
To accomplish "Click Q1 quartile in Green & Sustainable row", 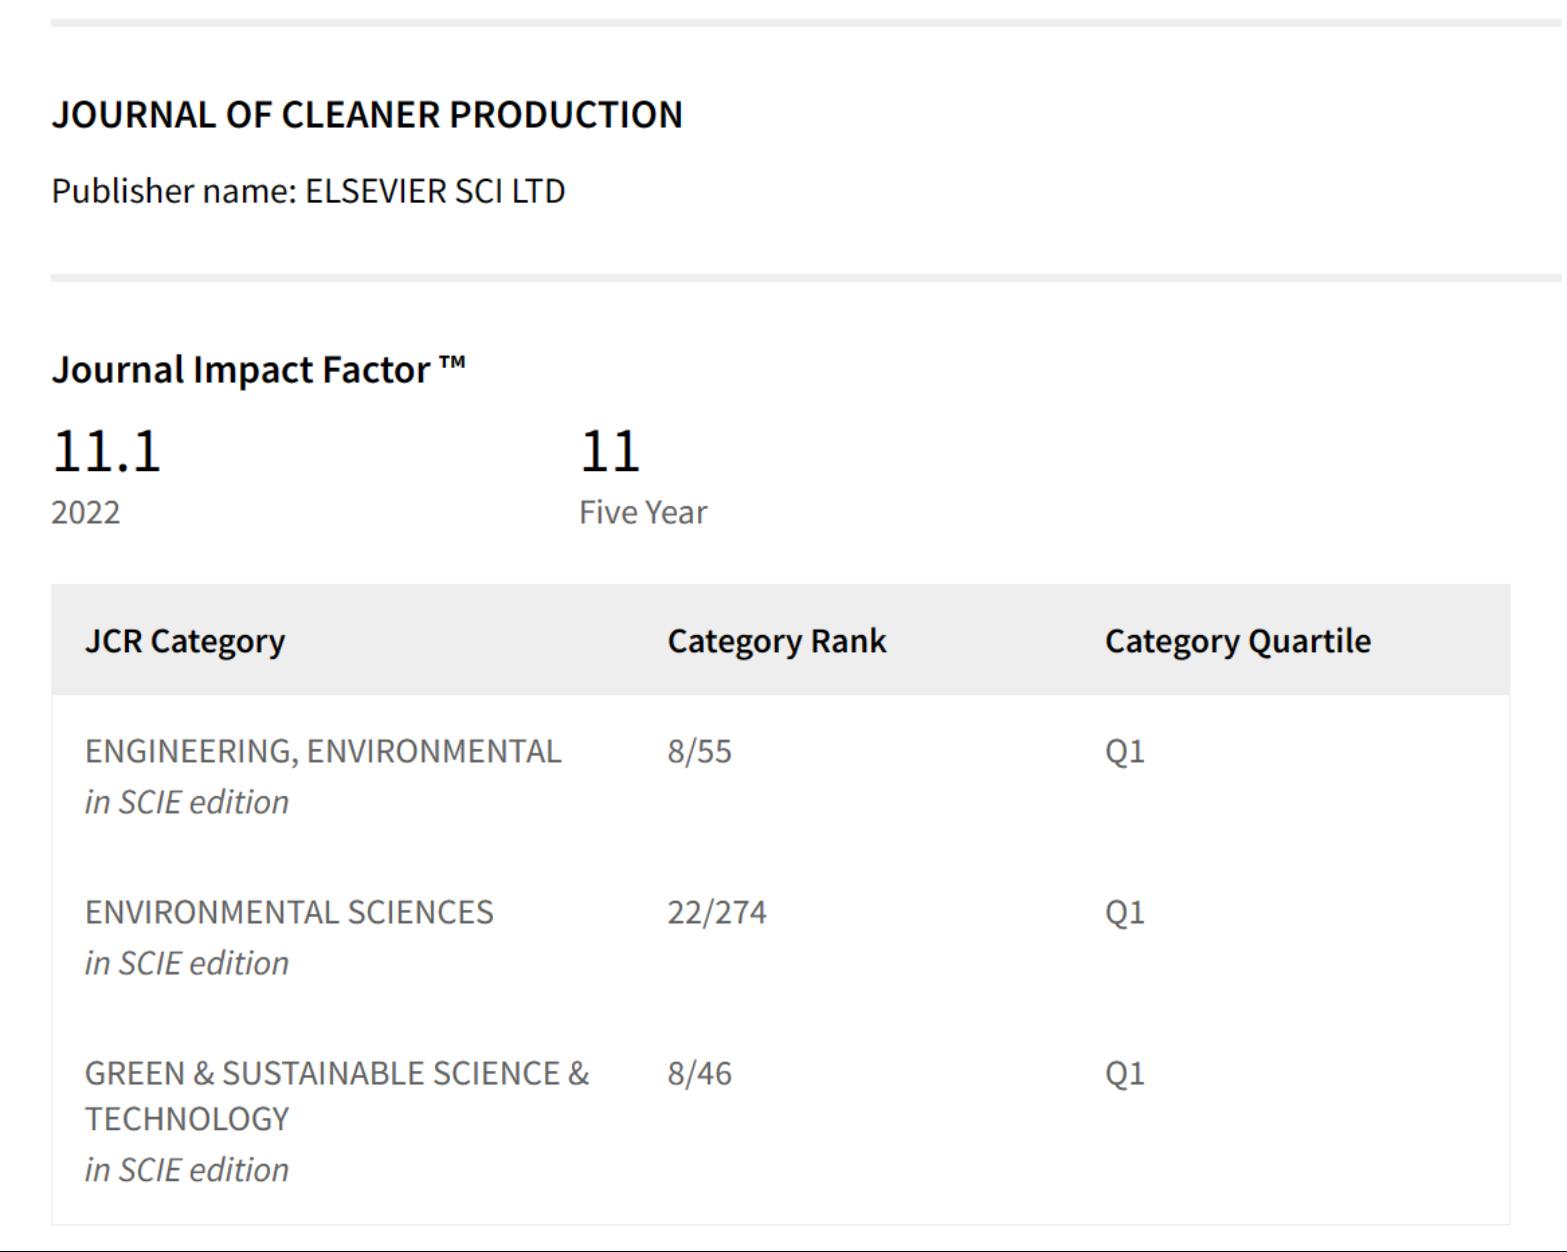I will point(1124,1073).
